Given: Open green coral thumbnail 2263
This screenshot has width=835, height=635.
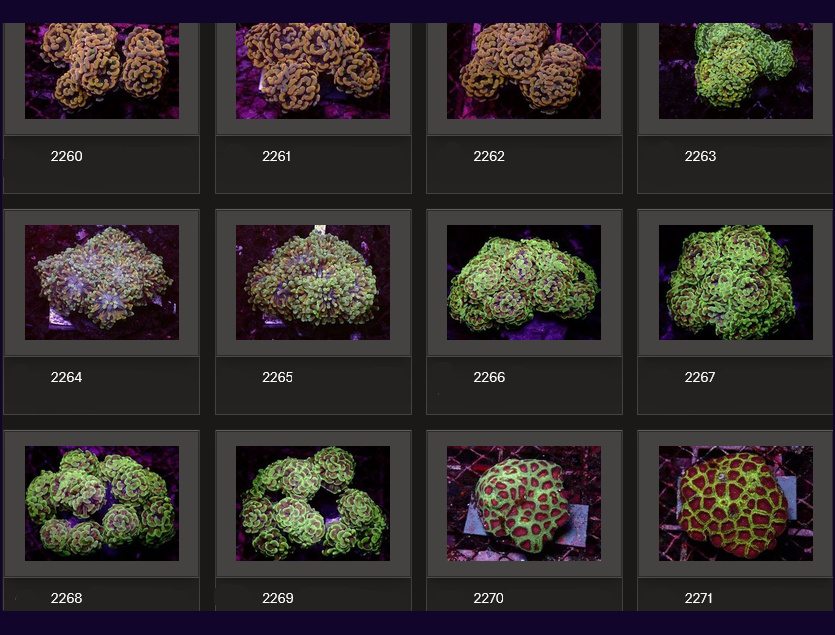Looking at the screenshot, I should [x=735, y=71].
